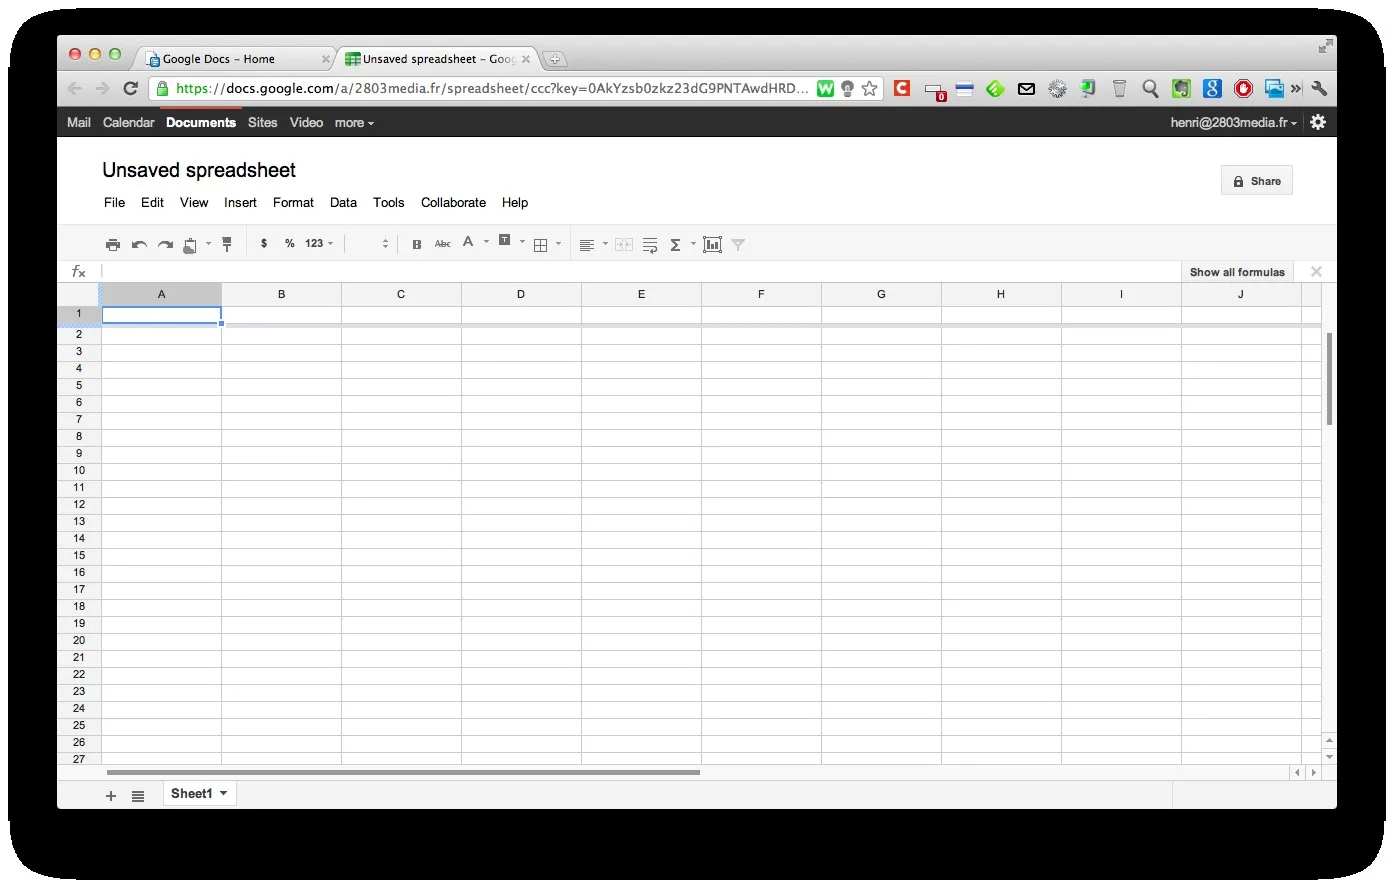Open the File menu

tap(115, 203)
